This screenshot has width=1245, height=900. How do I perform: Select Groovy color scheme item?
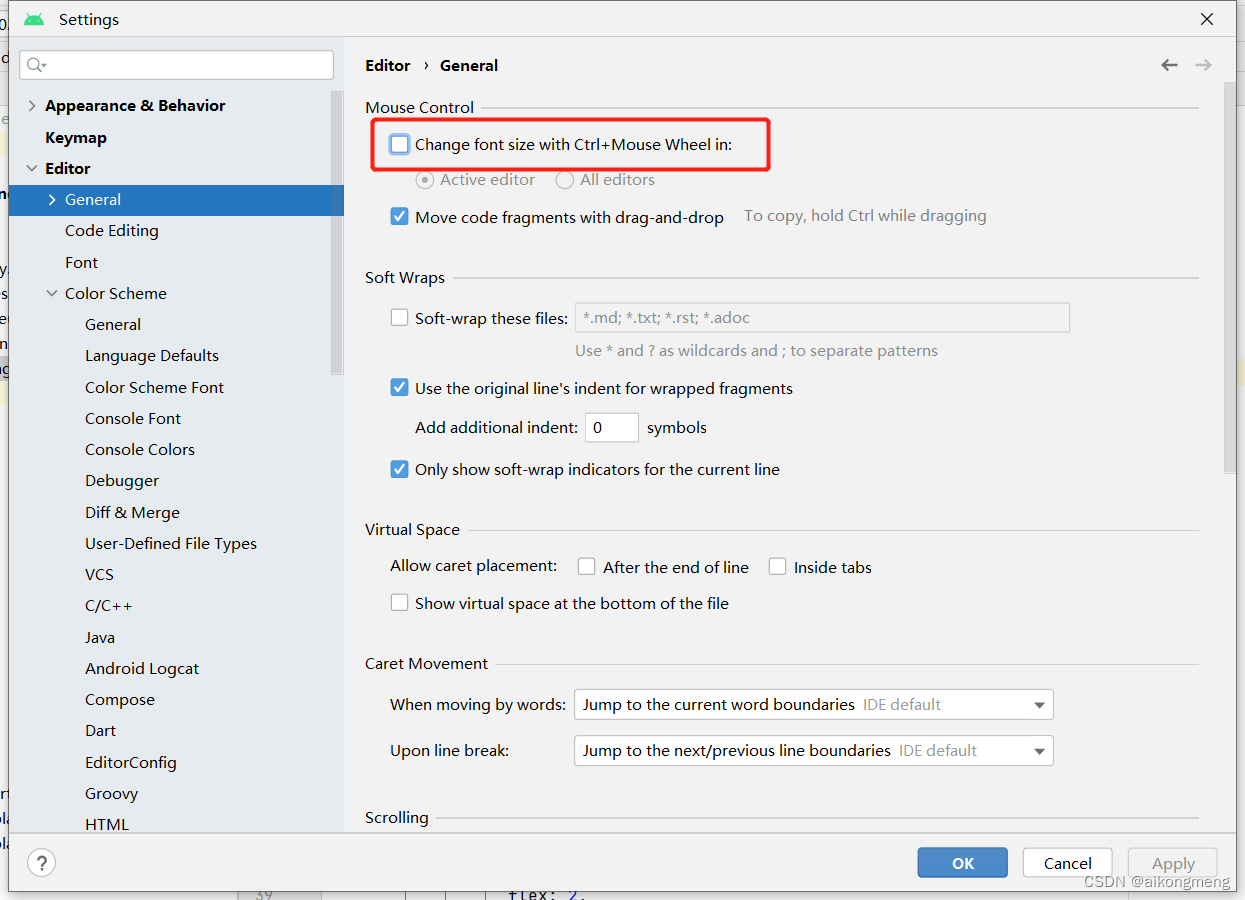(x=112, y=794)
